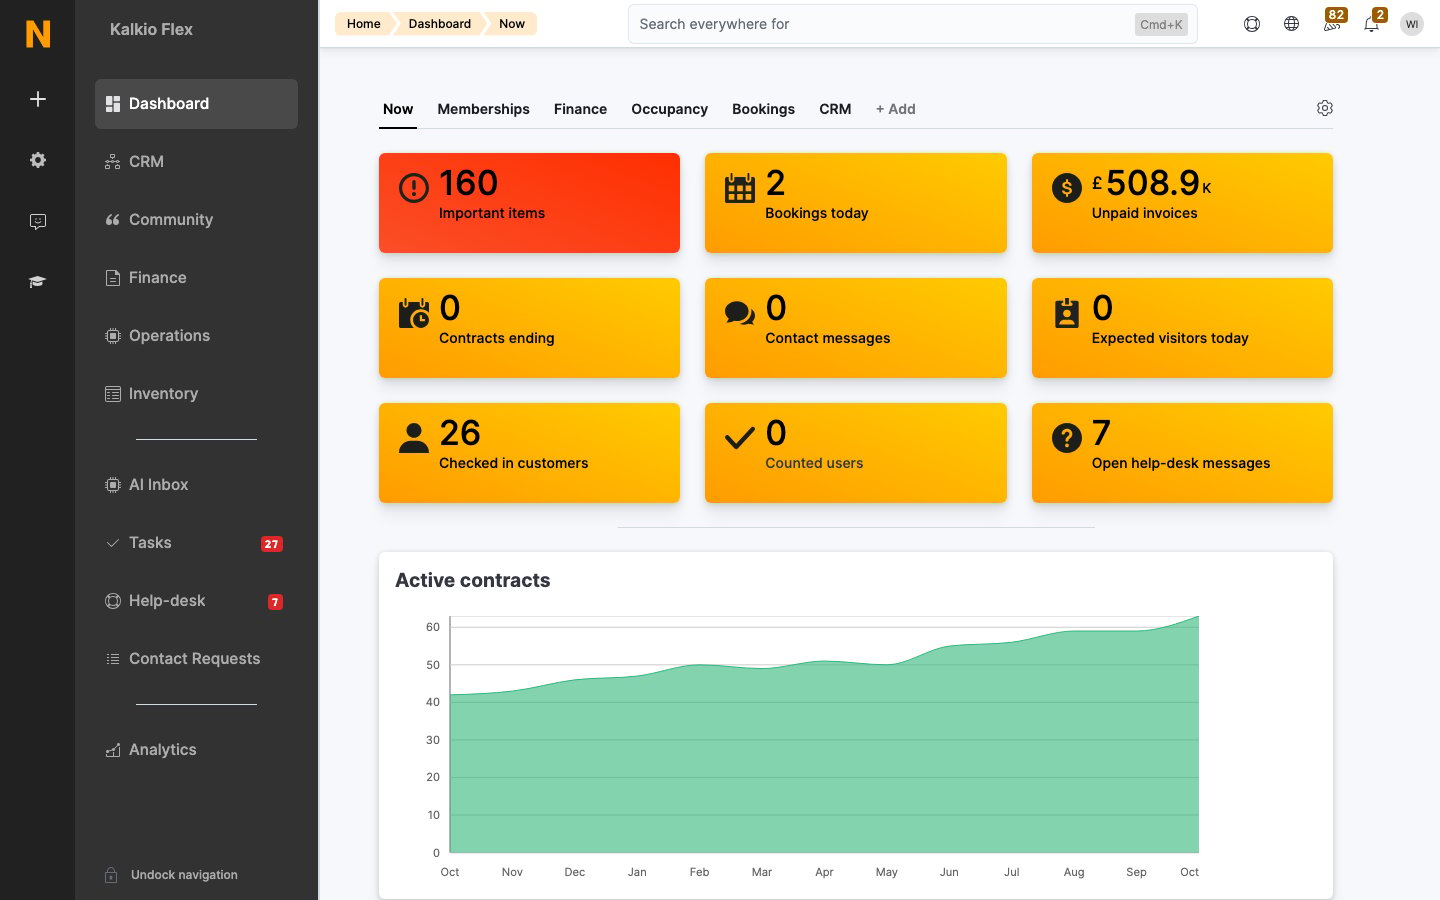Image resolution: width=1440 pixels, height=900 pixels.
Task: Open the help lifebuoy icon in top bar
Action: tap(1252, 24)
